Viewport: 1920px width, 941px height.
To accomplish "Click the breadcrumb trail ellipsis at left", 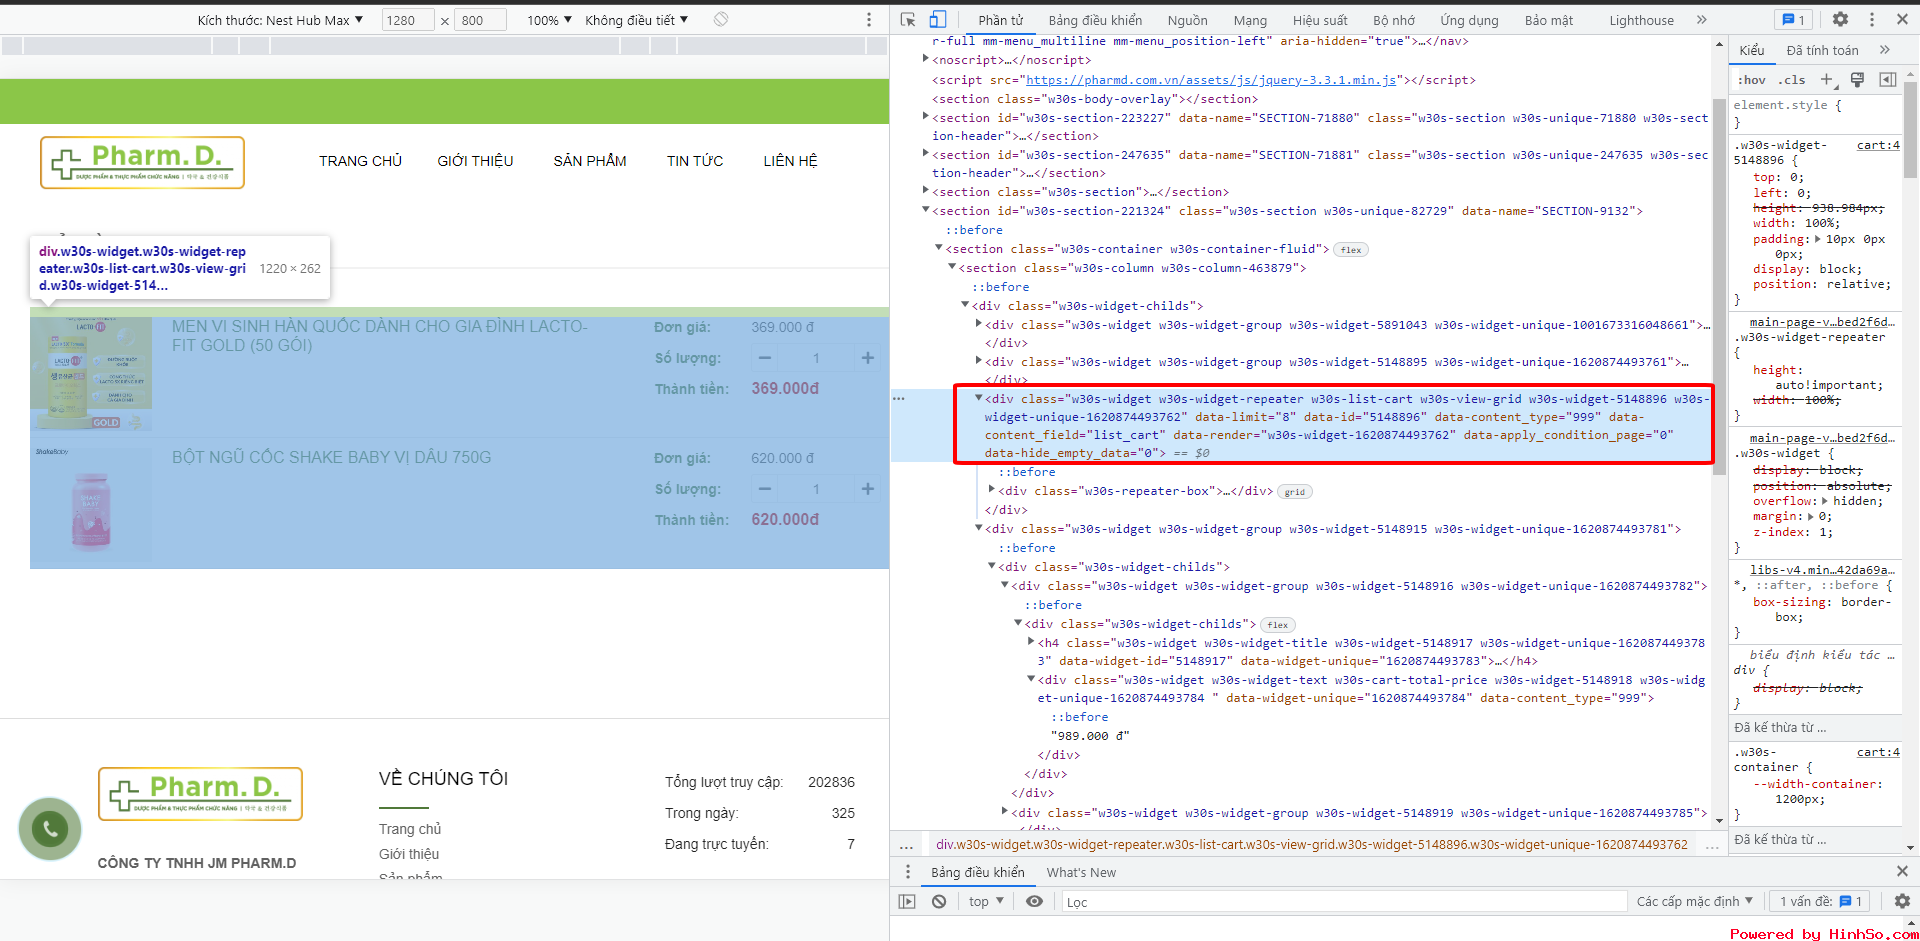I will tap(906, 845).
